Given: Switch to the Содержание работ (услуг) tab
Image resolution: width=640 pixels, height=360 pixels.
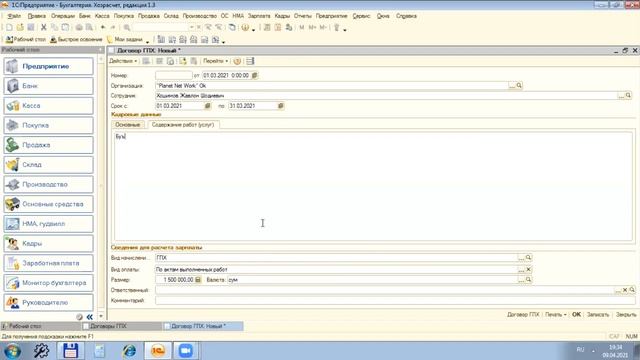Looking at the screenshot, I should pos(183,124).
